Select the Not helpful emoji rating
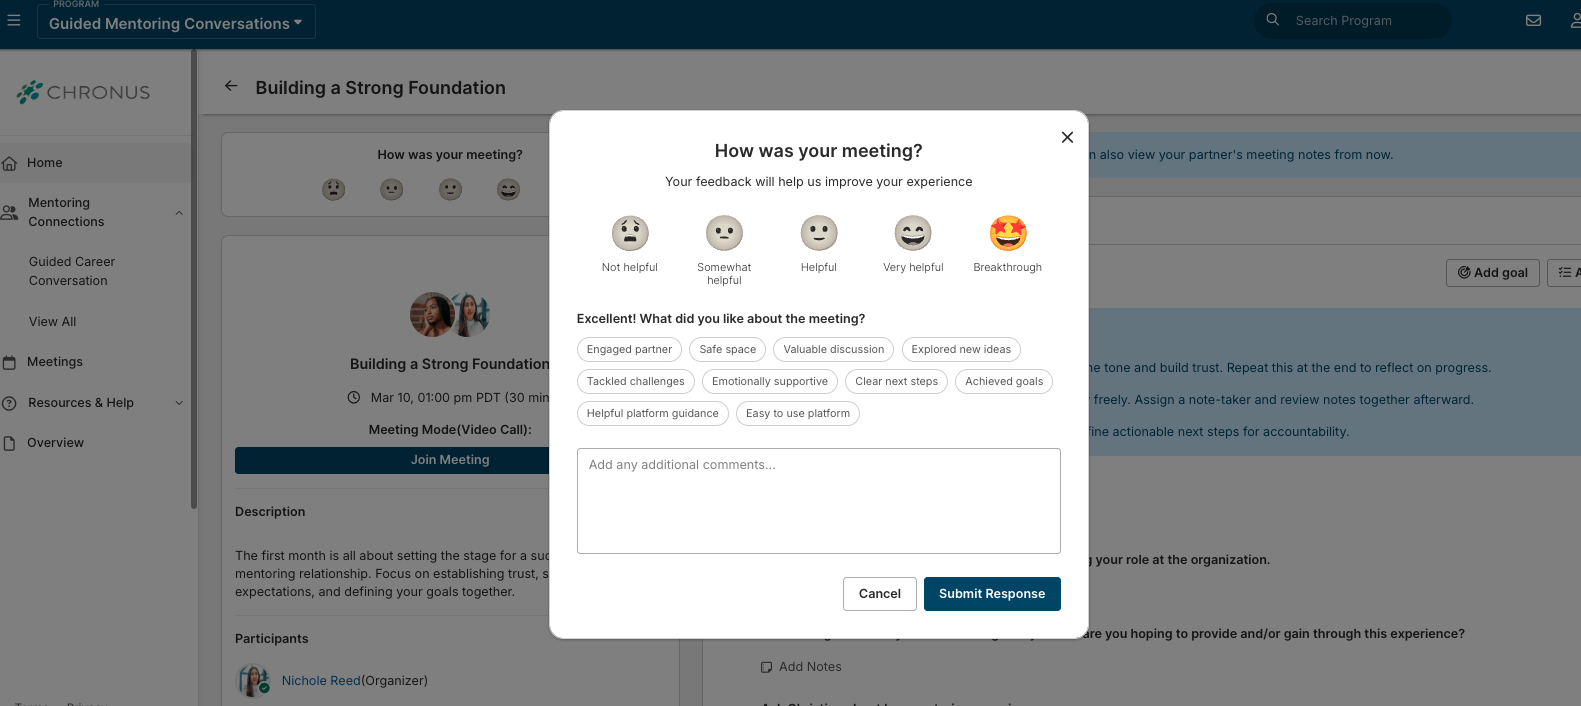Viewport: 1581px width, 706px height. tap(629, 233)
